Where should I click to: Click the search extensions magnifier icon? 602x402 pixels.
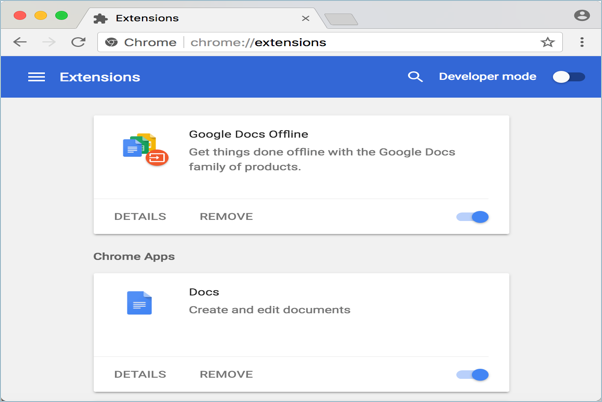click(415, 77)
